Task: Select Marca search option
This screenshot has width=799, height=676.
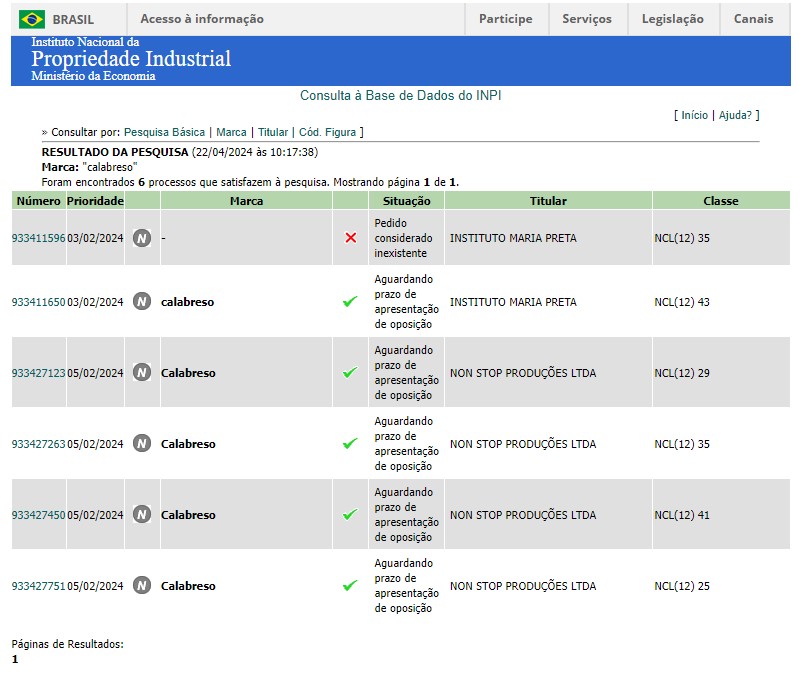Action: (231, 132)
